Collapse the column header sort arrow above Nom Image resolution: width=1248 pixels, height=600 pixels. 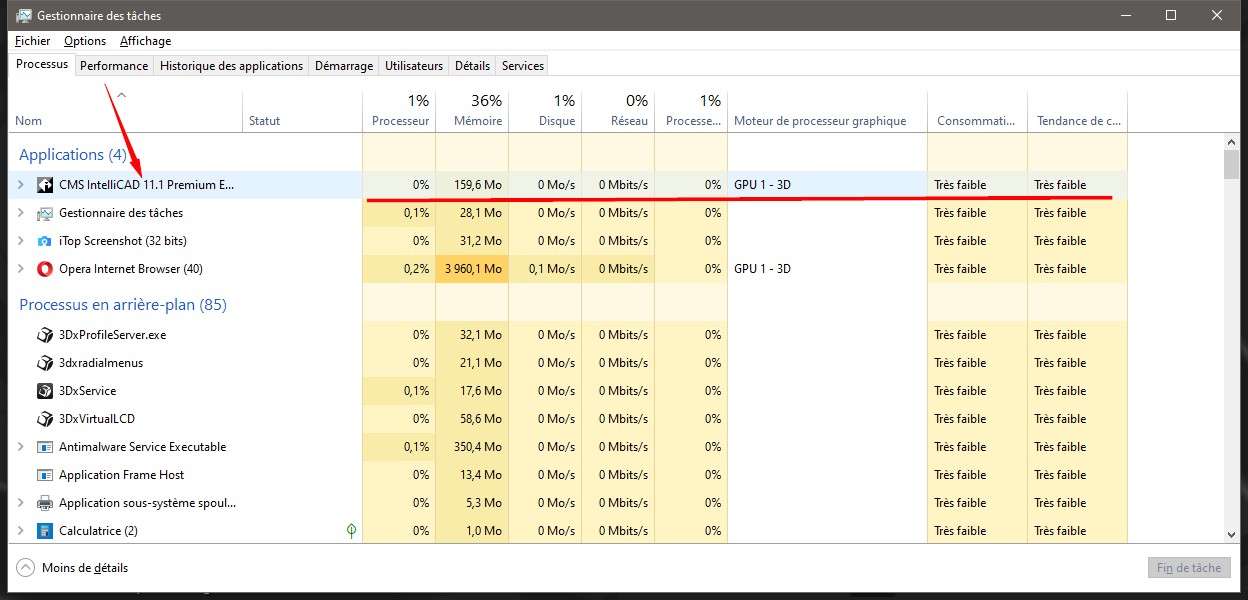tap(122, 95)
